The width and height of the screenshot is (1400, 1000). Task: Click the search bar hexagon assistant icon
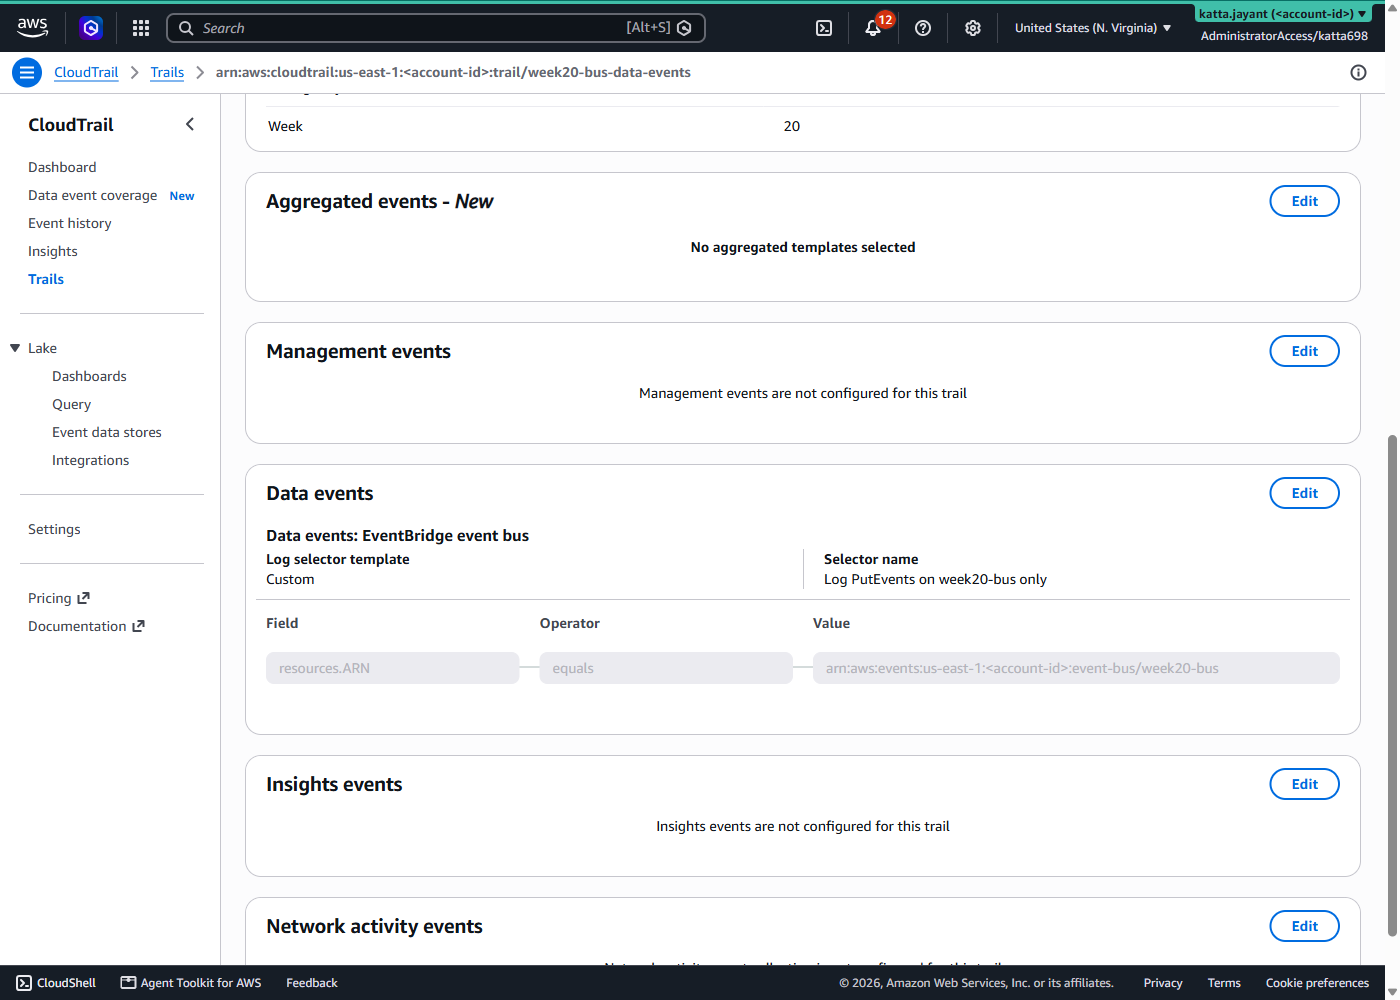coord(684,28)
